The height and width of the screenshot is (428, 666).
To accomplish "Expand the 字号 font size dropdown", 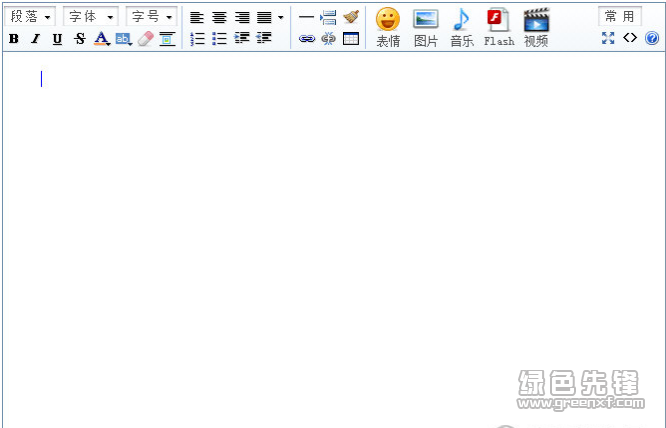I will 152,17.
